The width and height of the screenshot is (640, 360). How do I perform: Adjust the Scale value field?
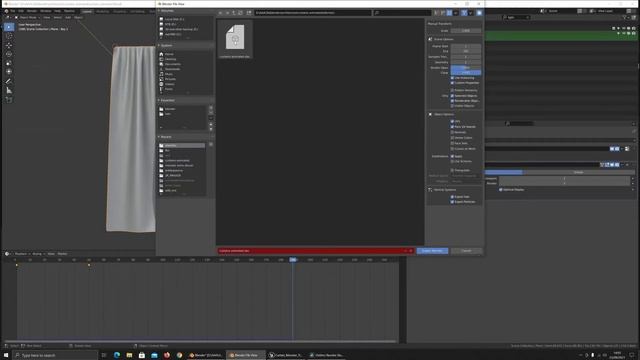[x=466, y=31]
